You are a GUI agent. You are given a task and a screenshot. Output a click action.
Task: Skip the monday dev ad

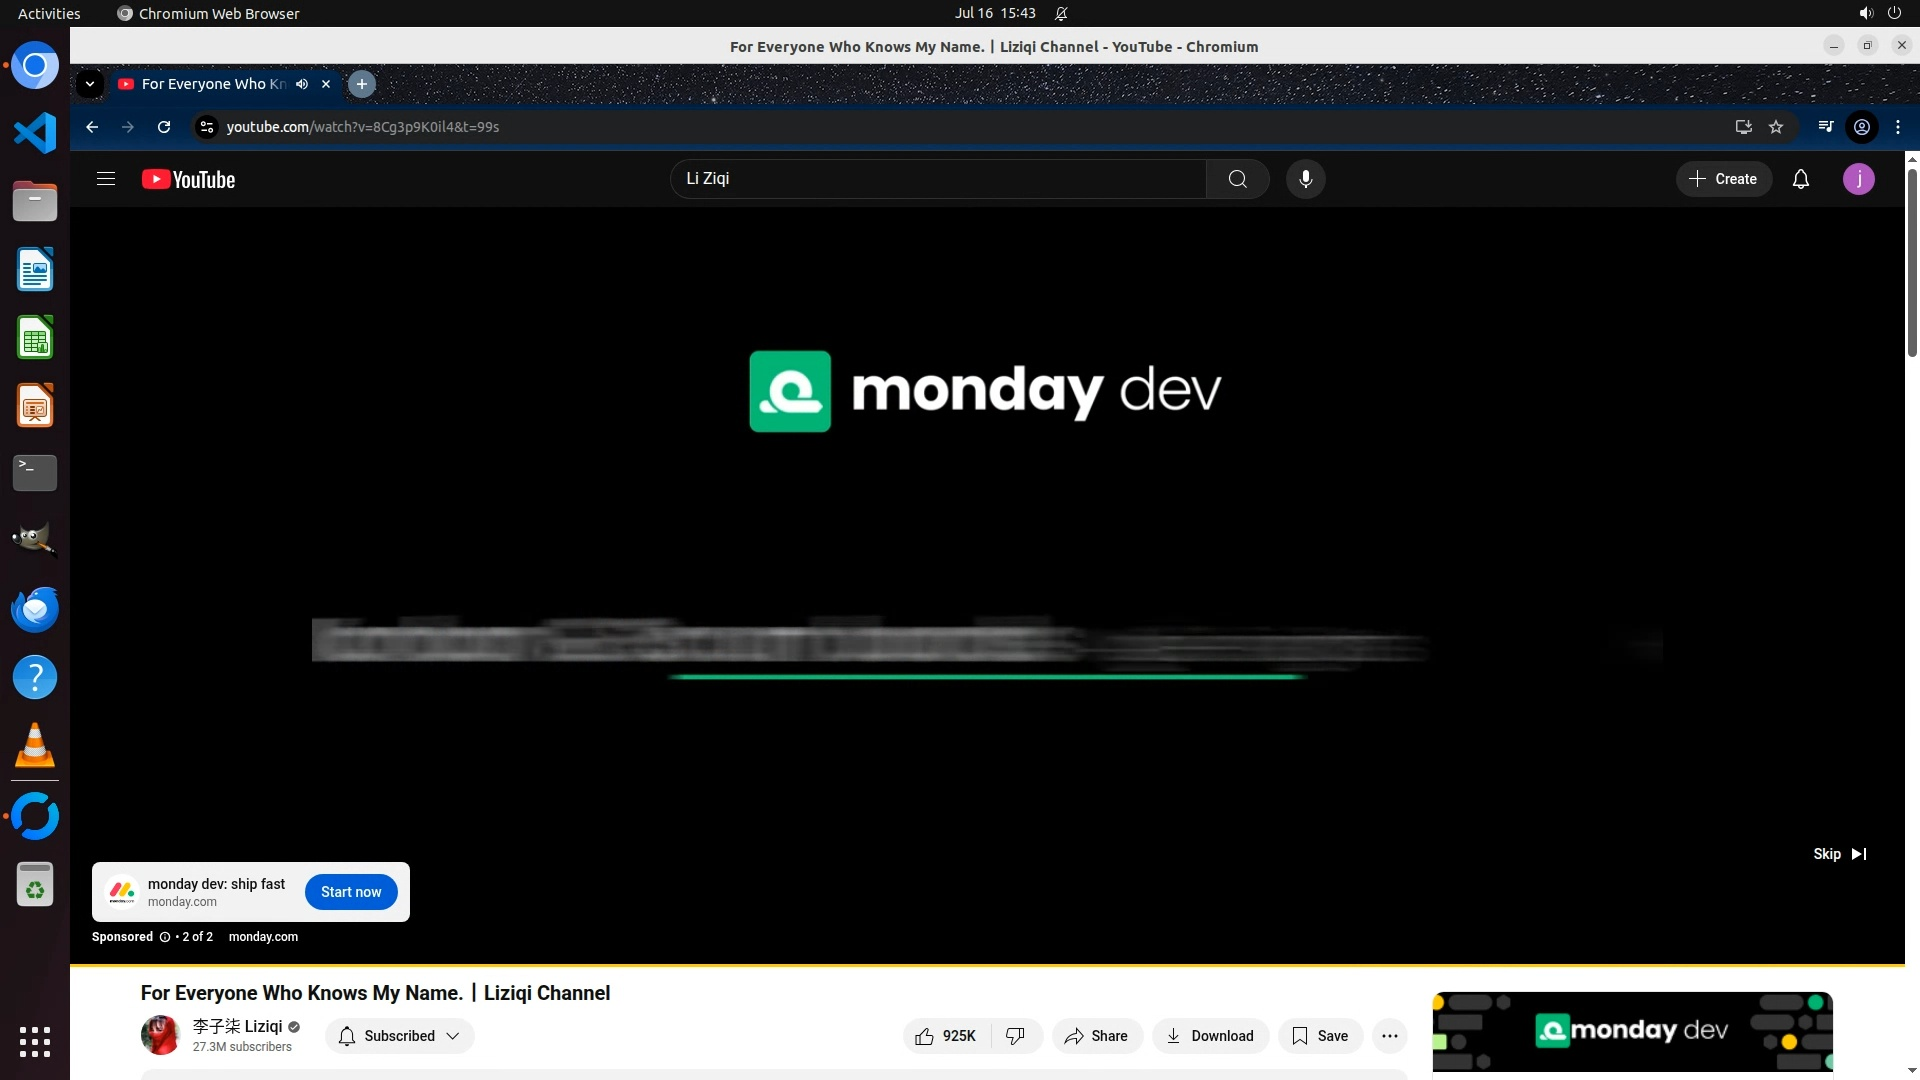tap(1839, 854)
